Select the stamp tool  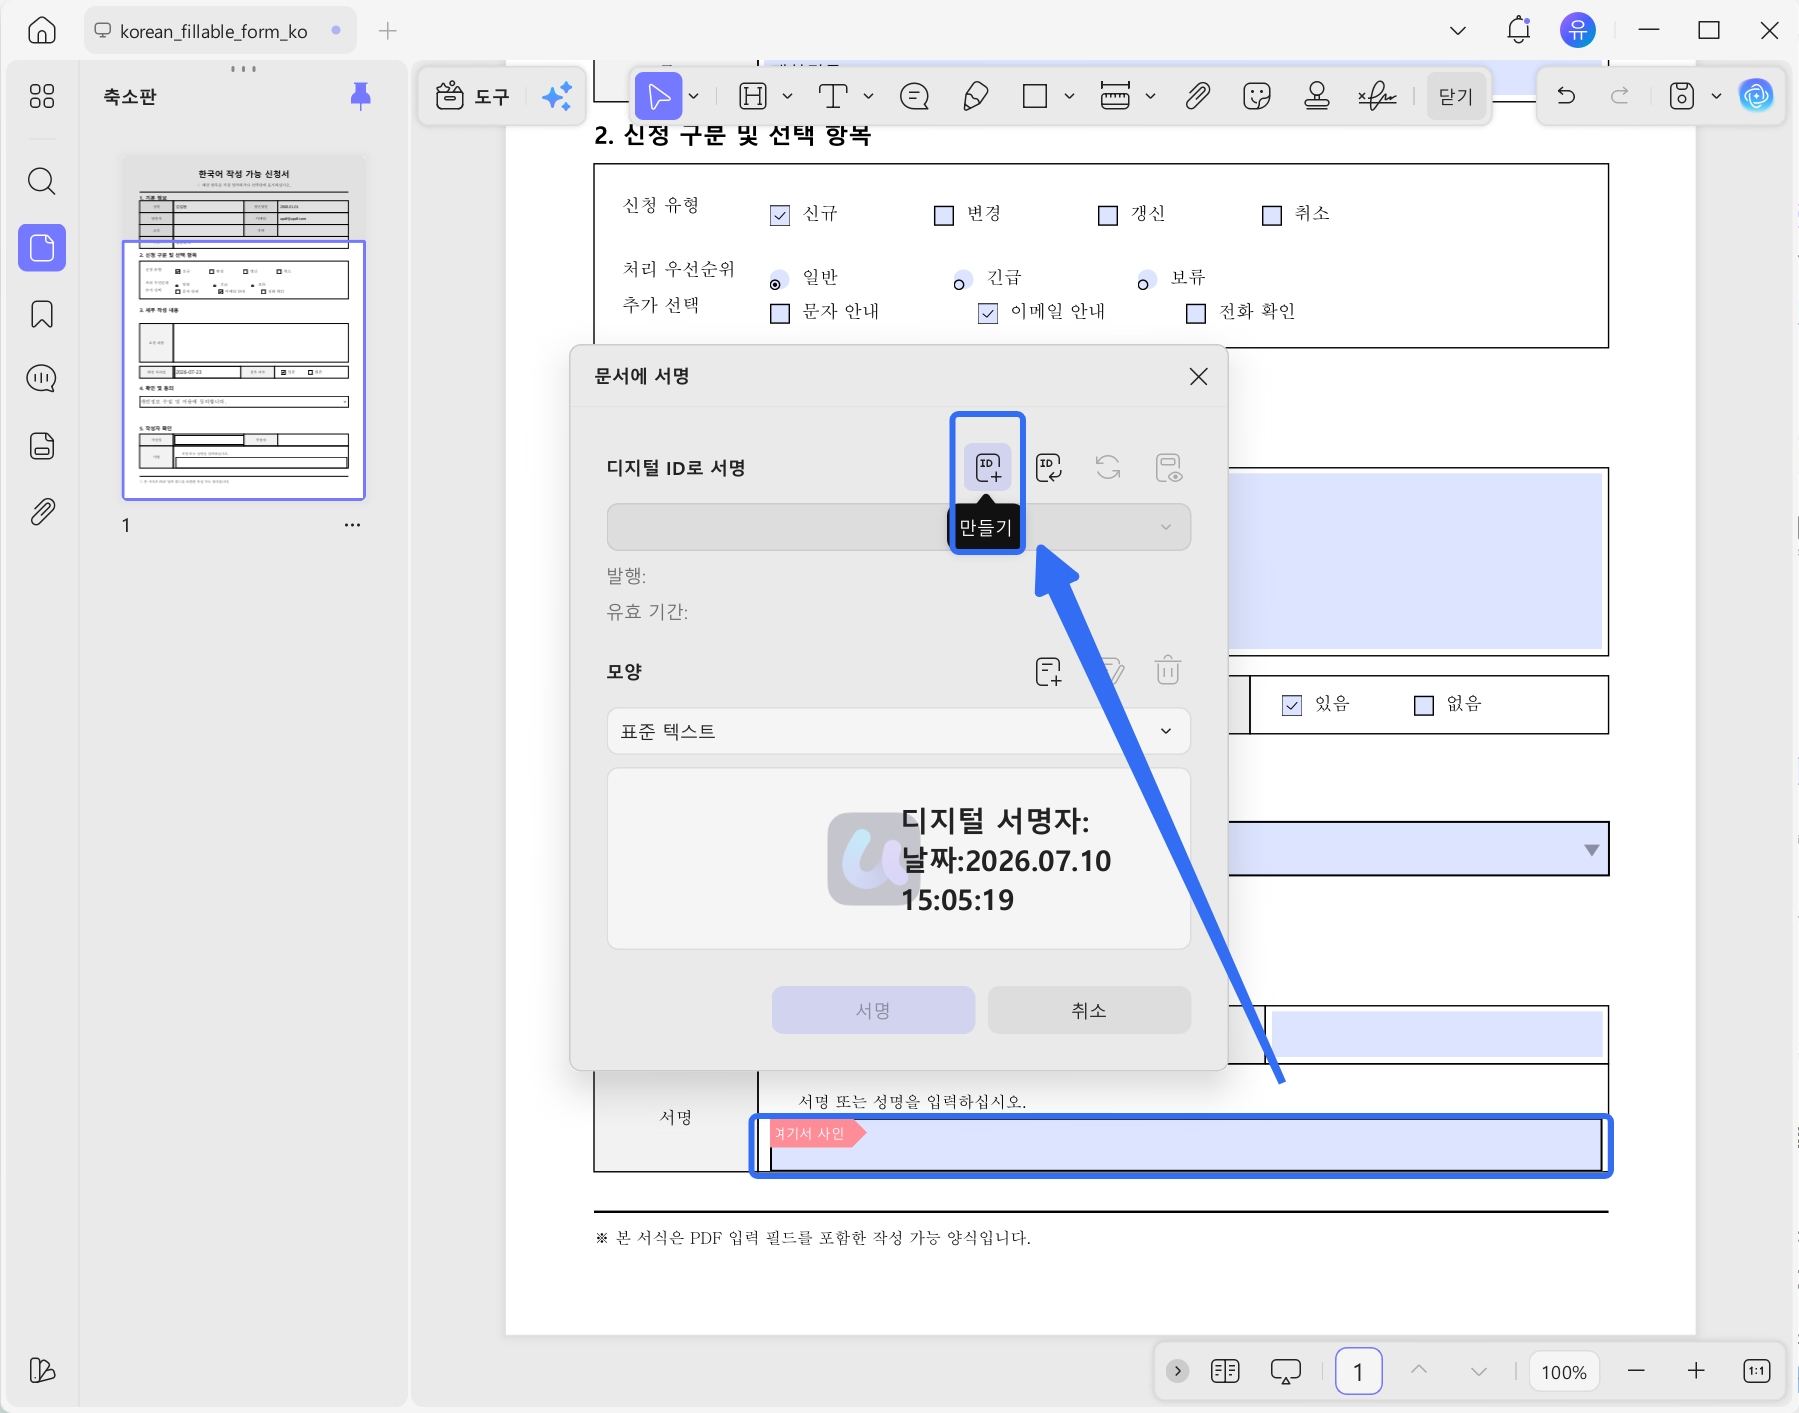1317,96
